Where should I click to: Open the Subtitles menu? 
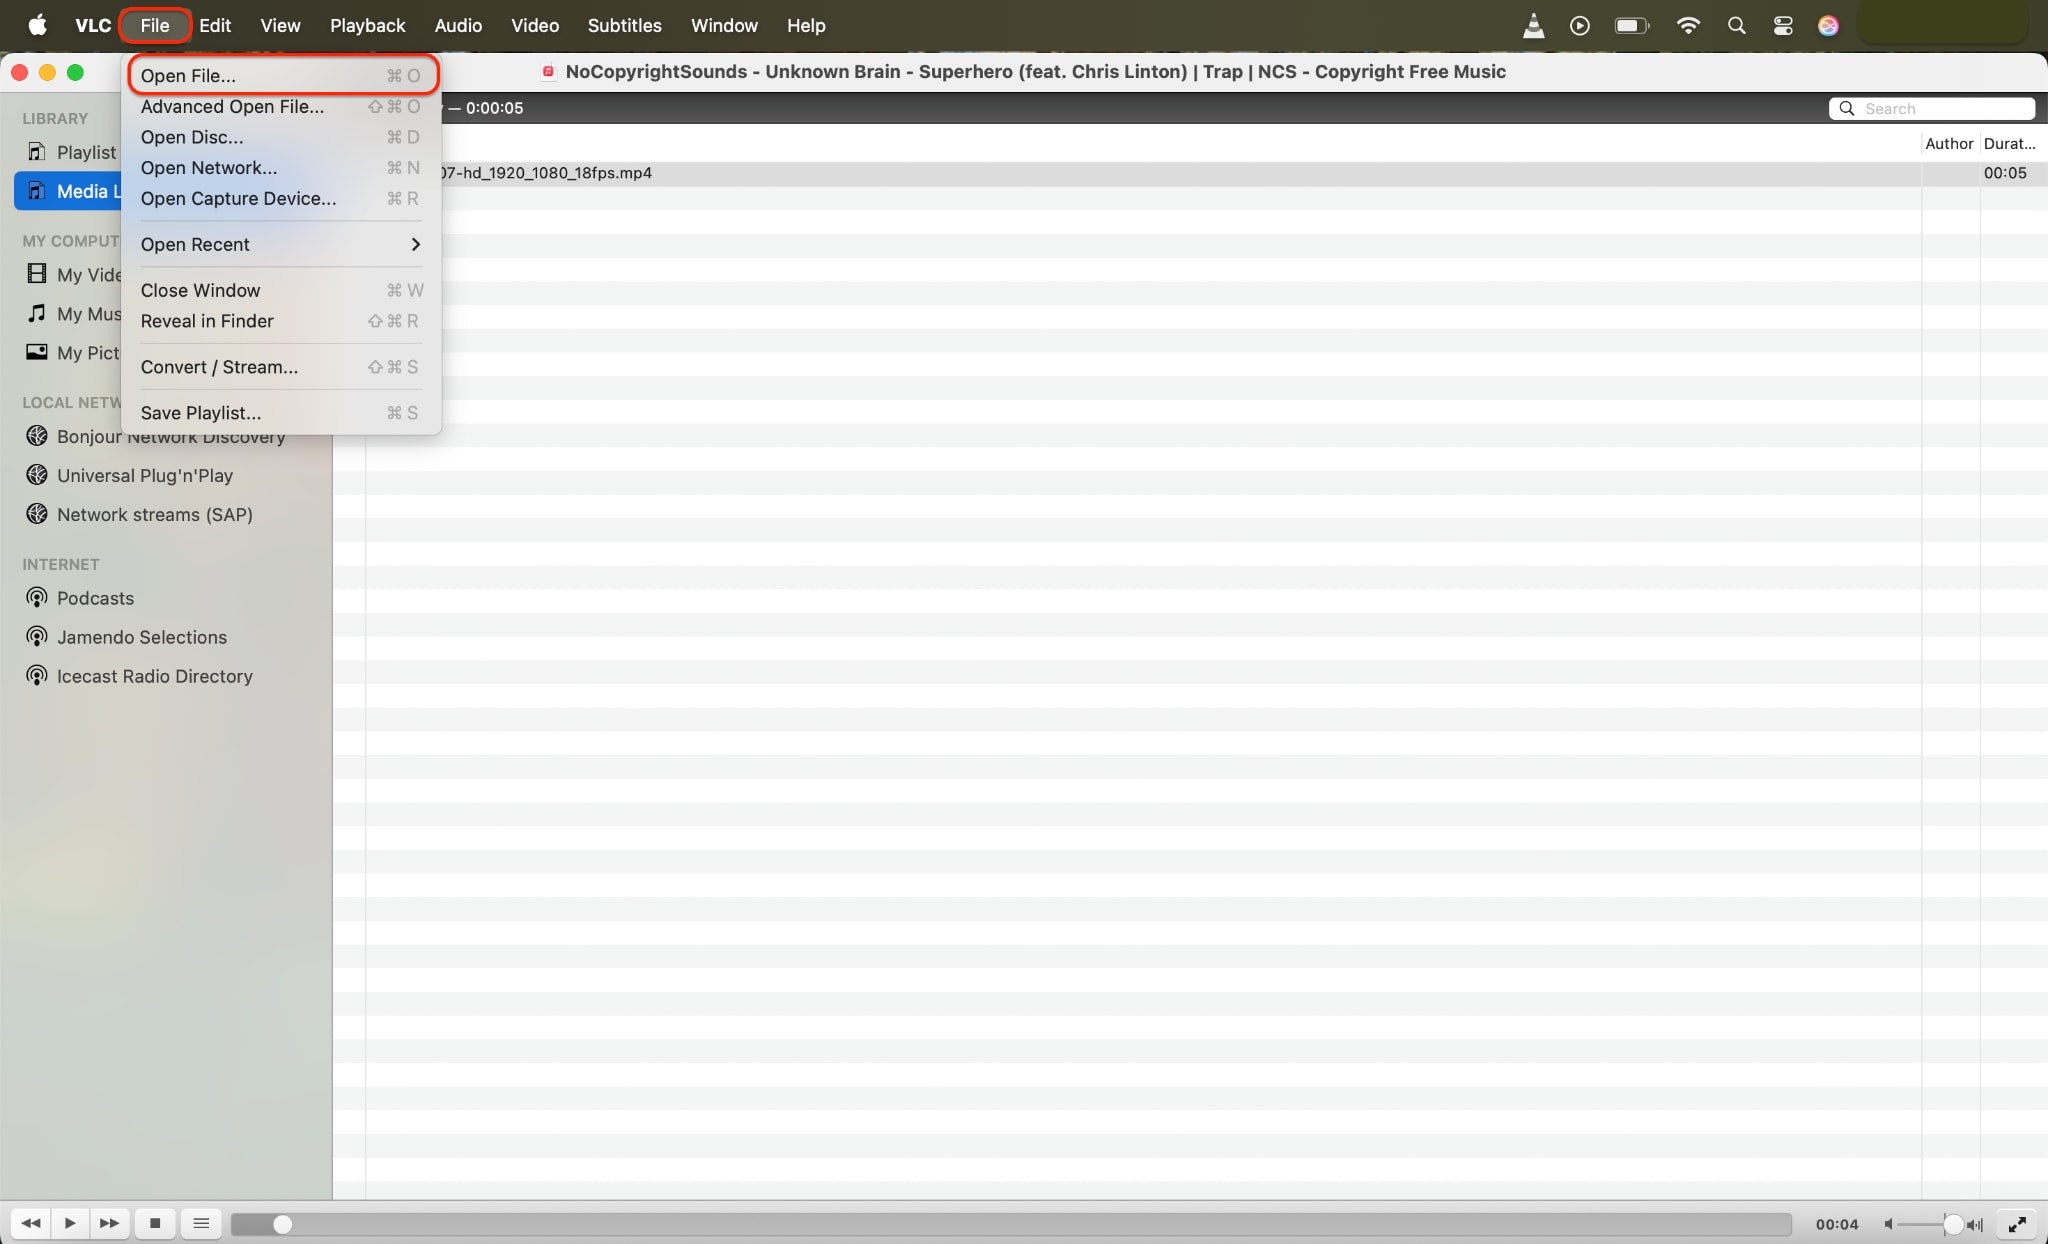point(624,25)
